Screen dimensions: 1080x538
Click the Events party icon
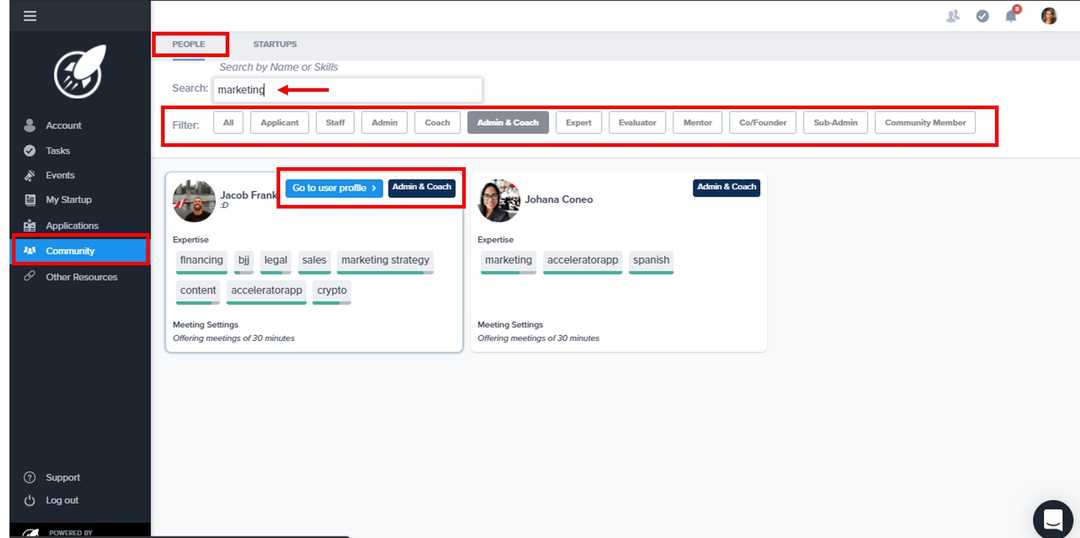coord(30,175)
